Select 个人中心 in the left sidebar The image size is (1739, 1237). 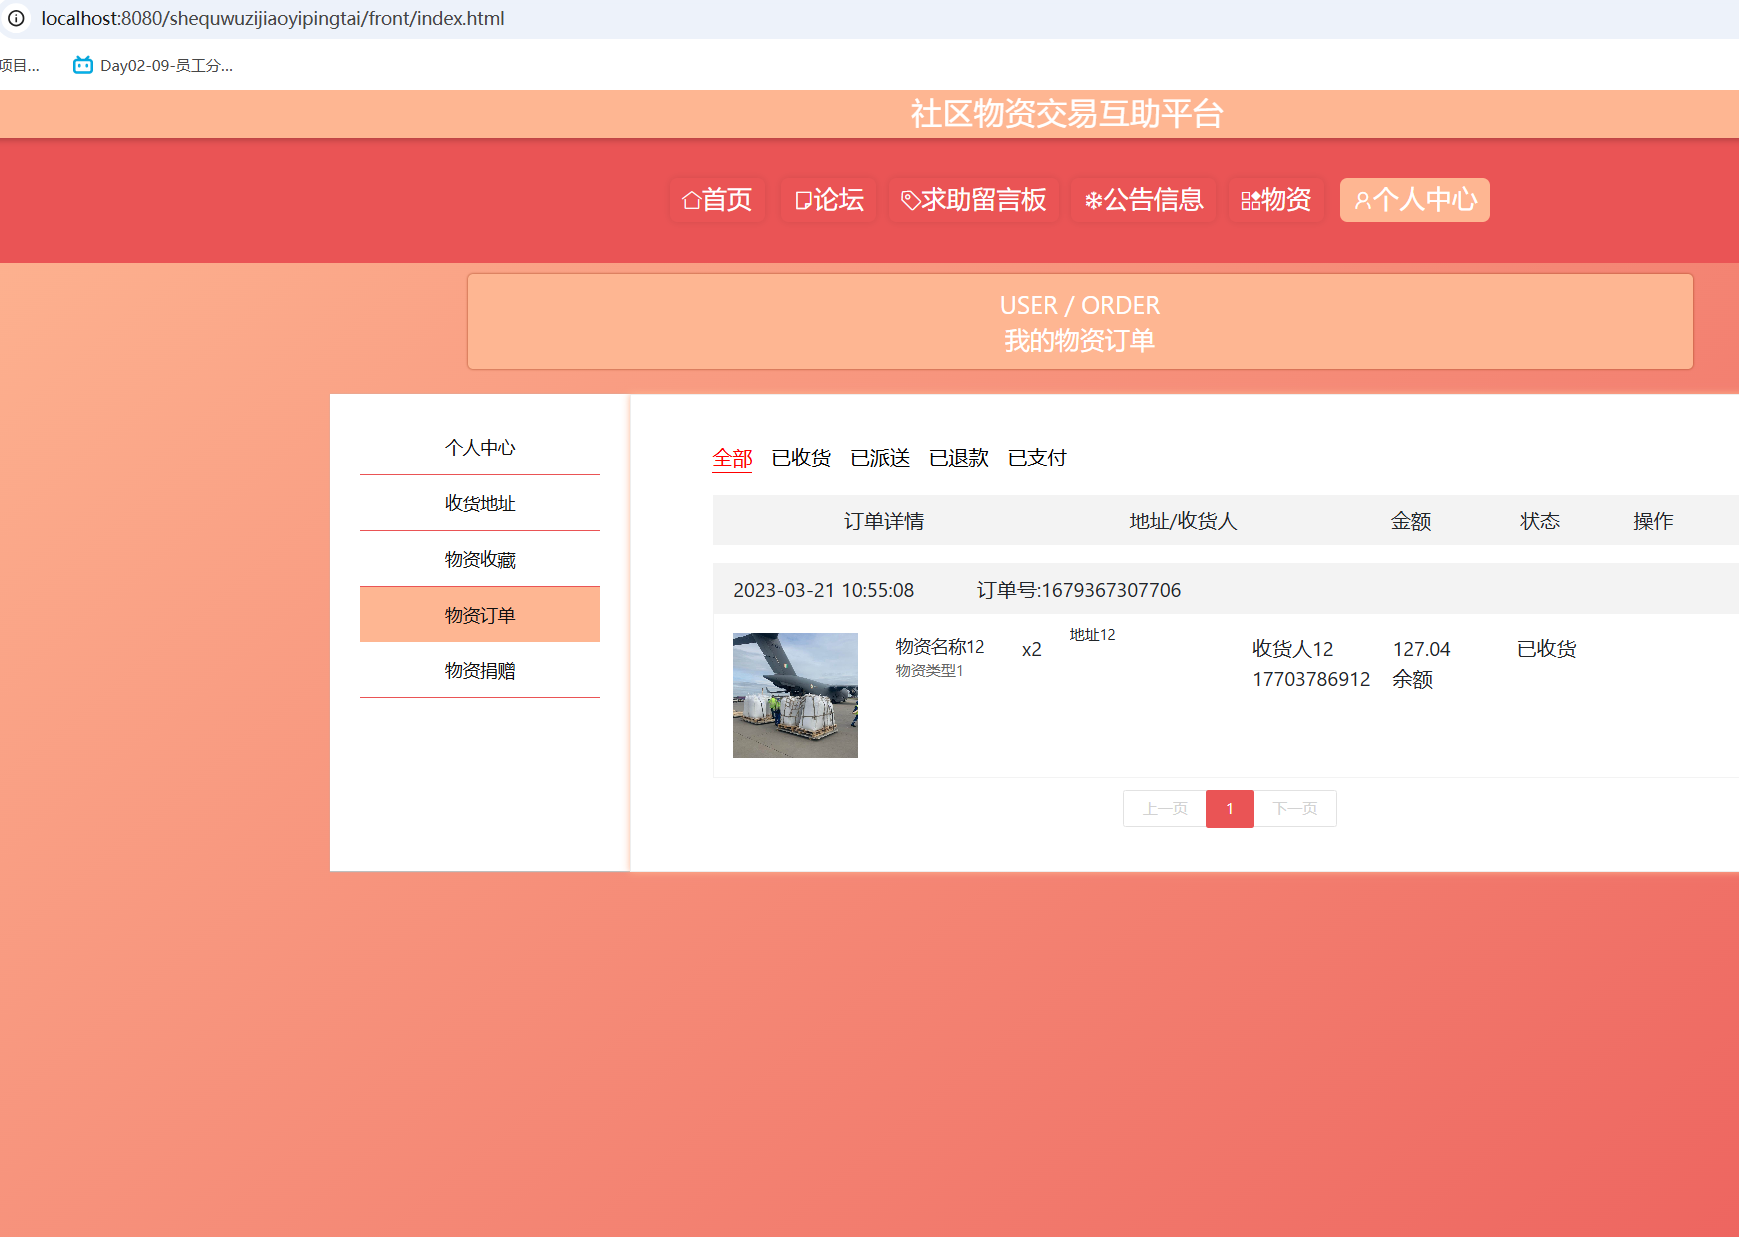pos(480,447)
